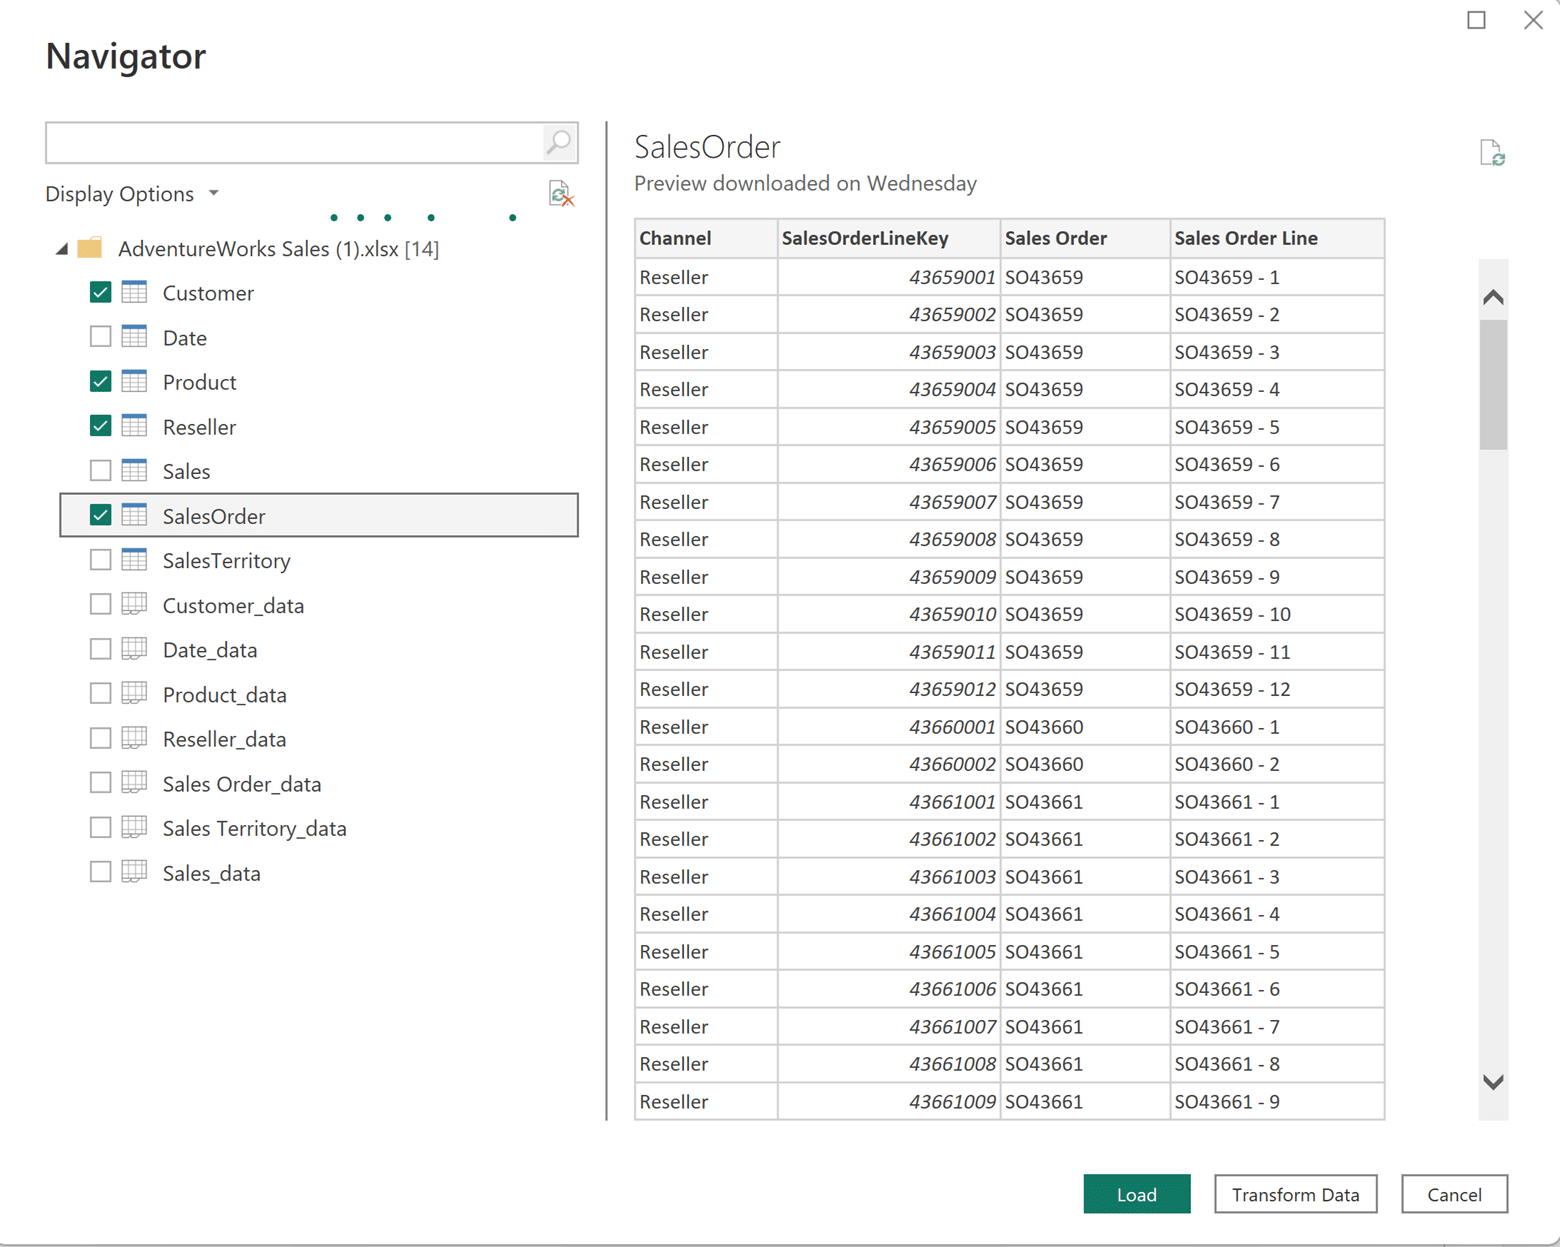Screen dimensions: 1560x1247
Task: Click the table icon next to Date
Action: (x=134, y=337)
